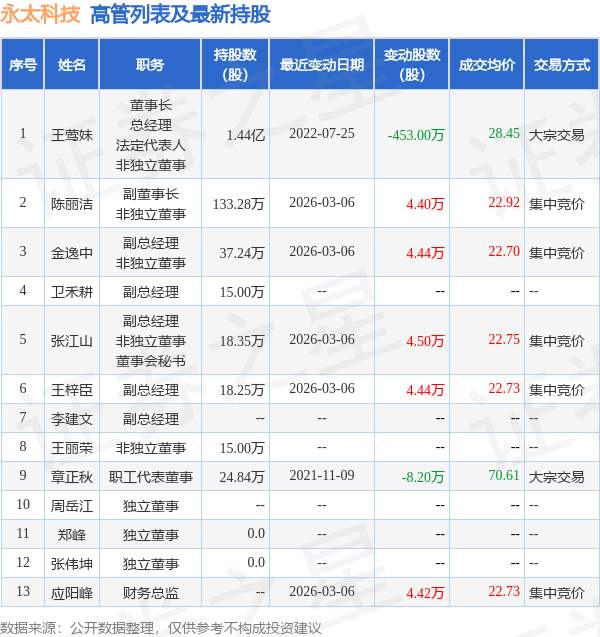Click 22.73 in 王梓臣's row
The image size is (600, 637).
click(504, 388)
